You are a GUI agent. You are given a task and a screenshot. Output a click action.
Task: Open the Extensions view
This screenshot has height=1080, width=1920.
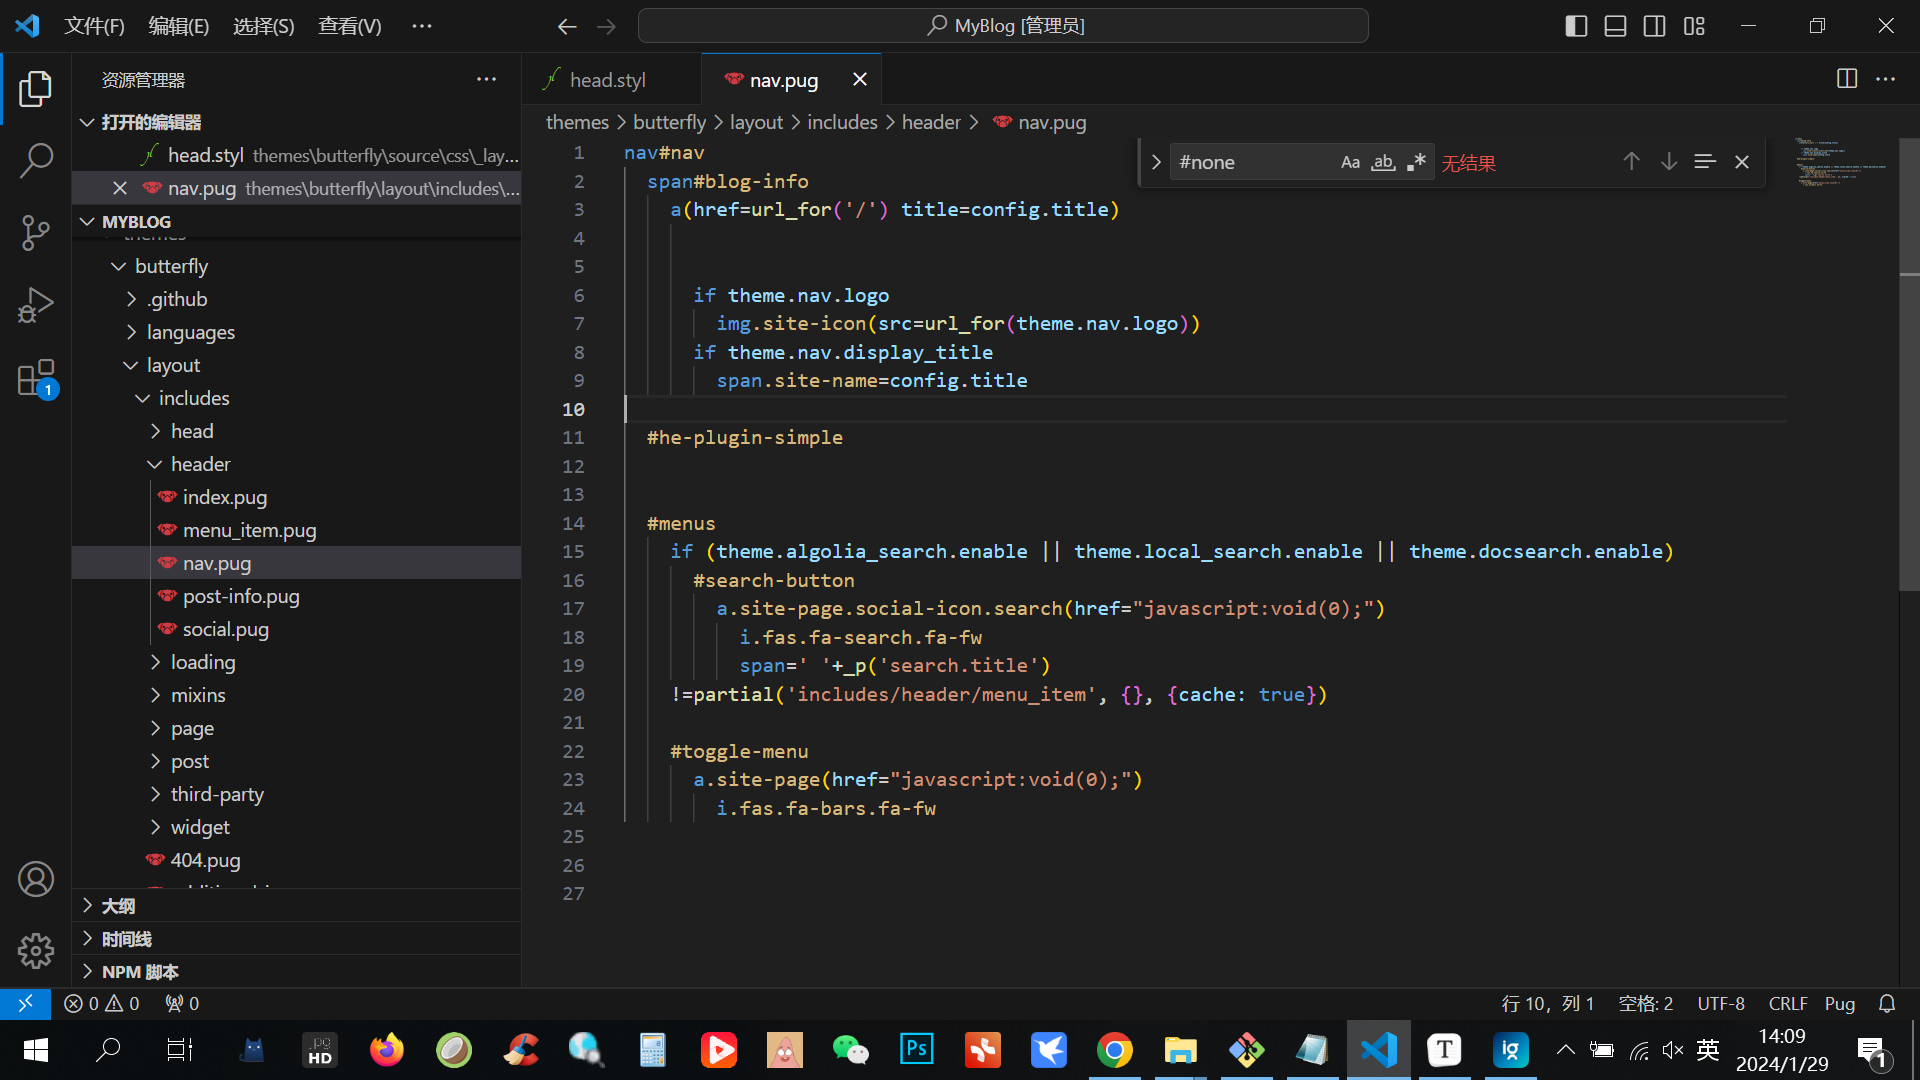(36, 379)
